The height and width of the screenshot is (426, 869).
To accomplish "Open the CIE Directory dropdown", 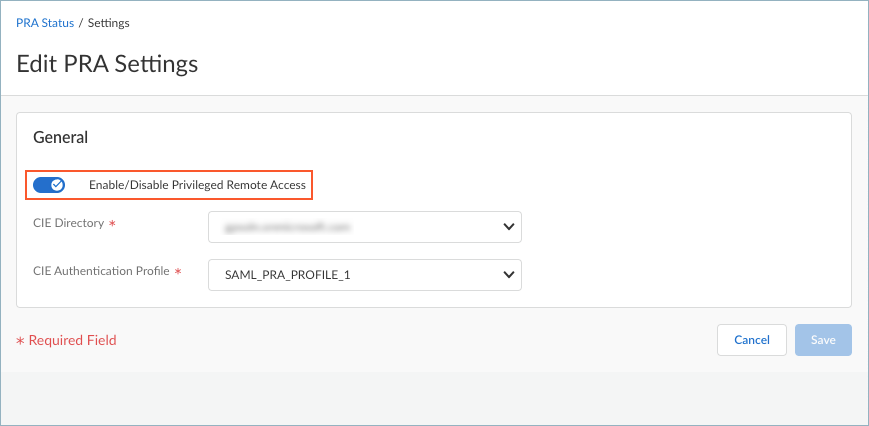I will coord(365,227).
